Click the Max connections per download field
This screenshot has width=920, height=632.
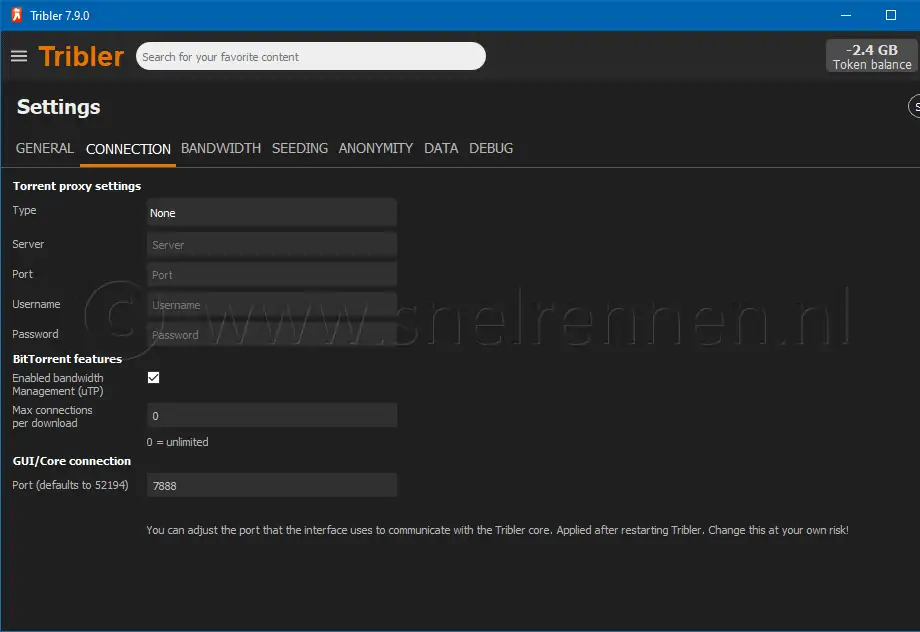click(x=272, y=415)
